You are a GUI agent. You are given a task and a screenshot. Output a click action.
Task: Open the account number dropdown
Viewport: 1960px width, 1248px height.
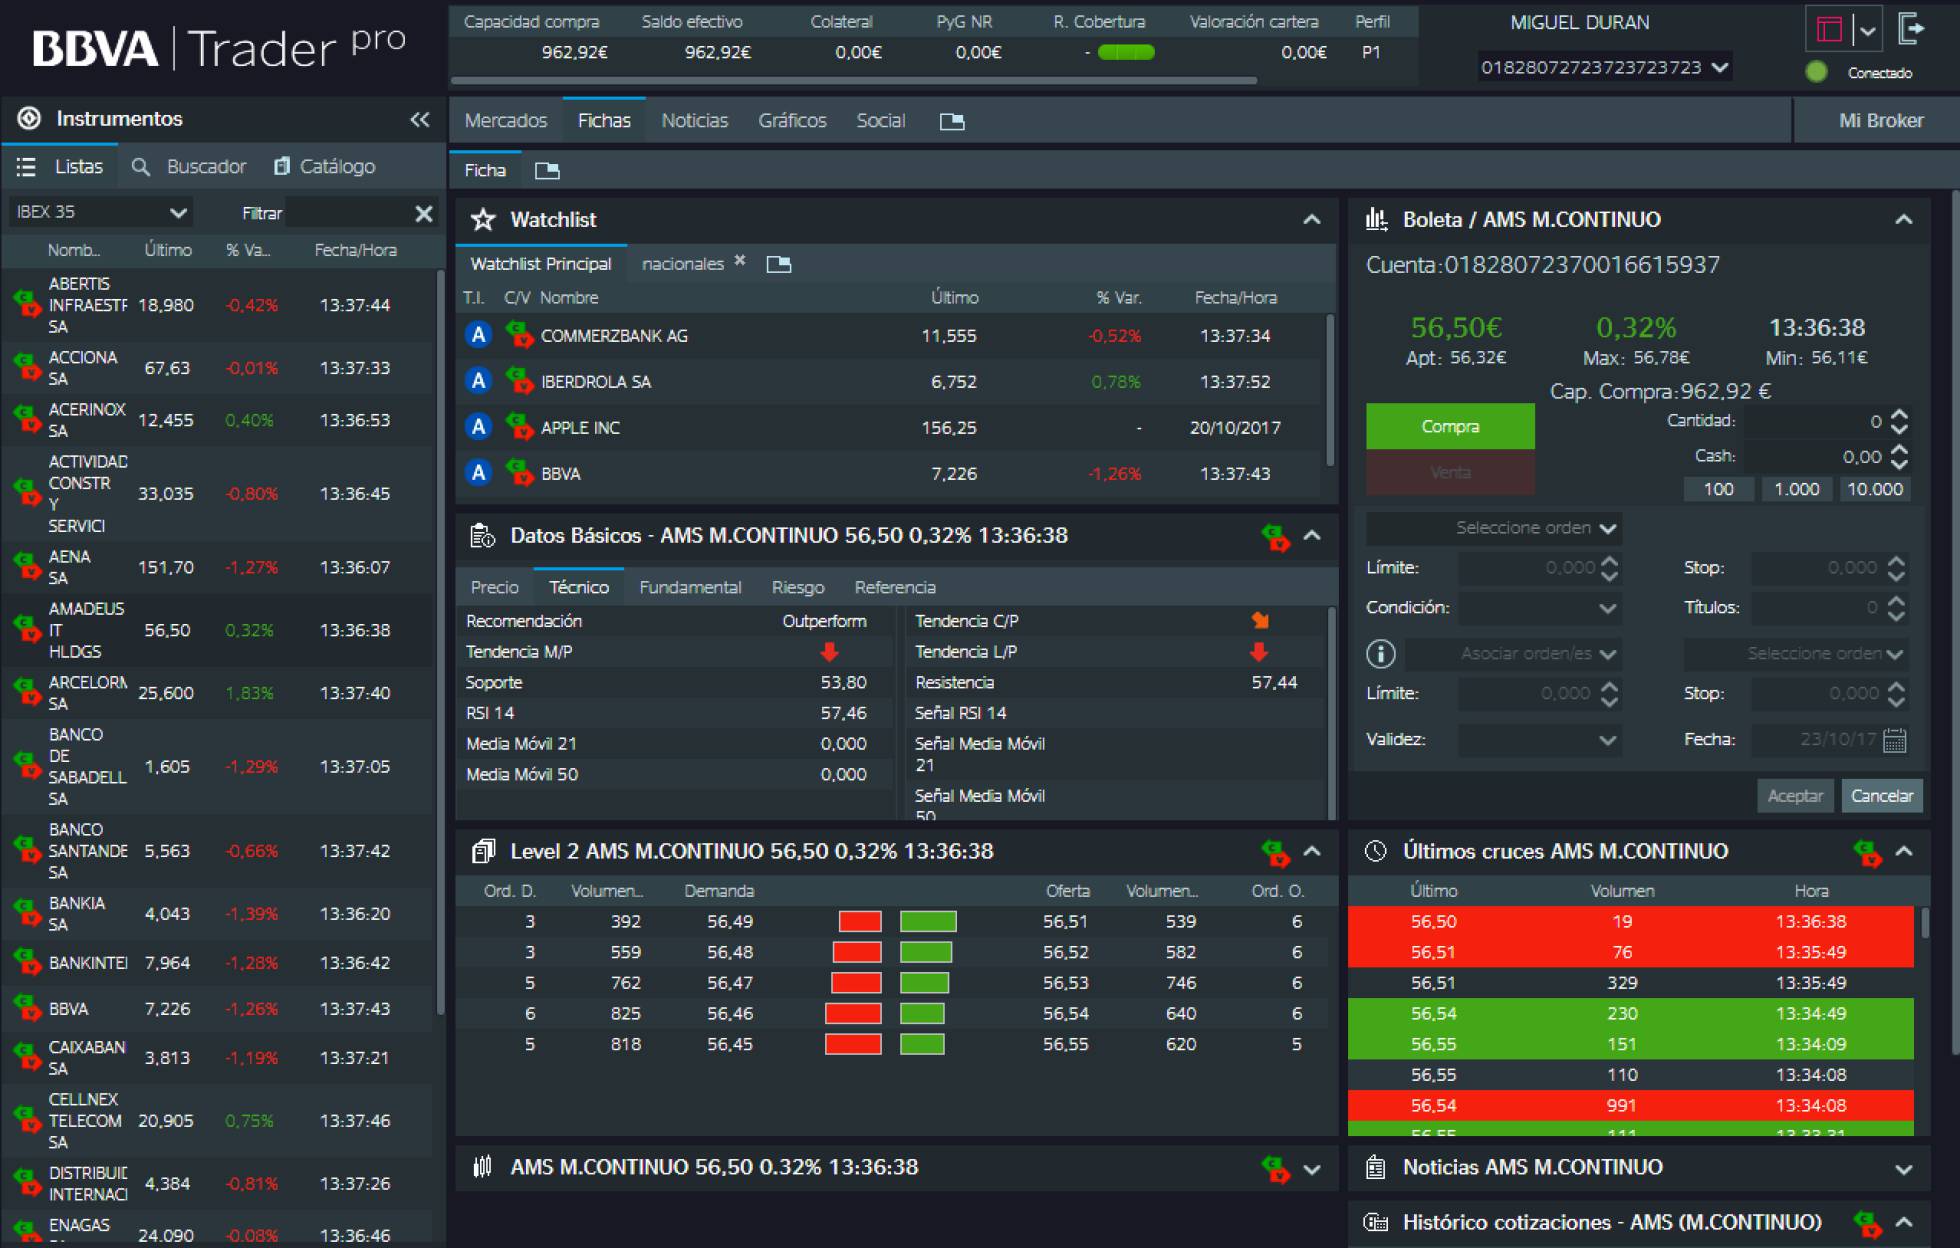click(x=1605, y=67)
